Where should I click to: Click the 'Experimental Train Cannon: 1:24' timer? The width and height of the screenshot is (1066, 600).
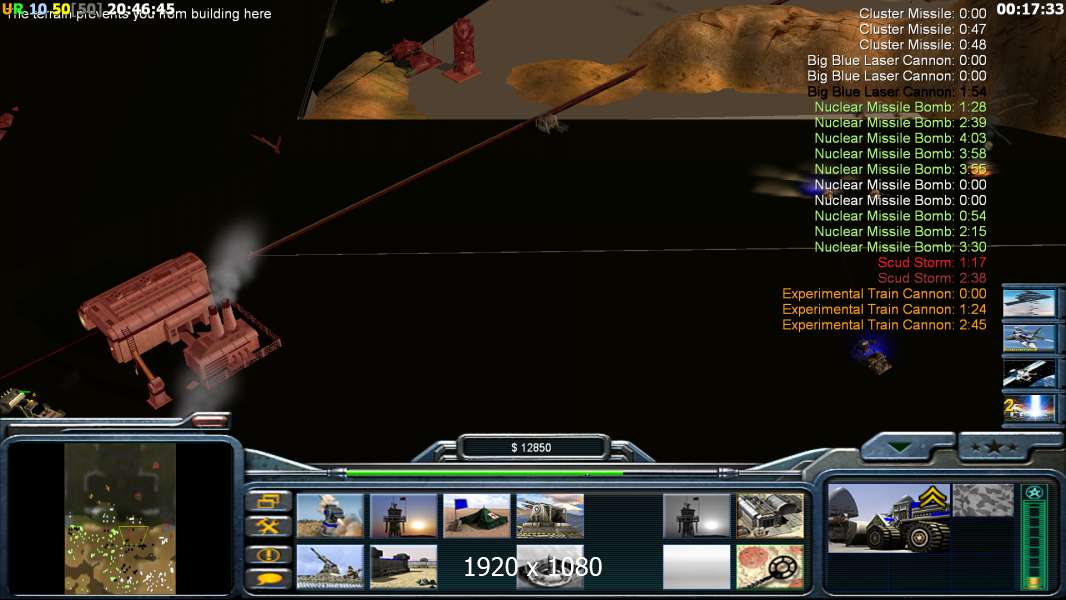tap(884, 310)
